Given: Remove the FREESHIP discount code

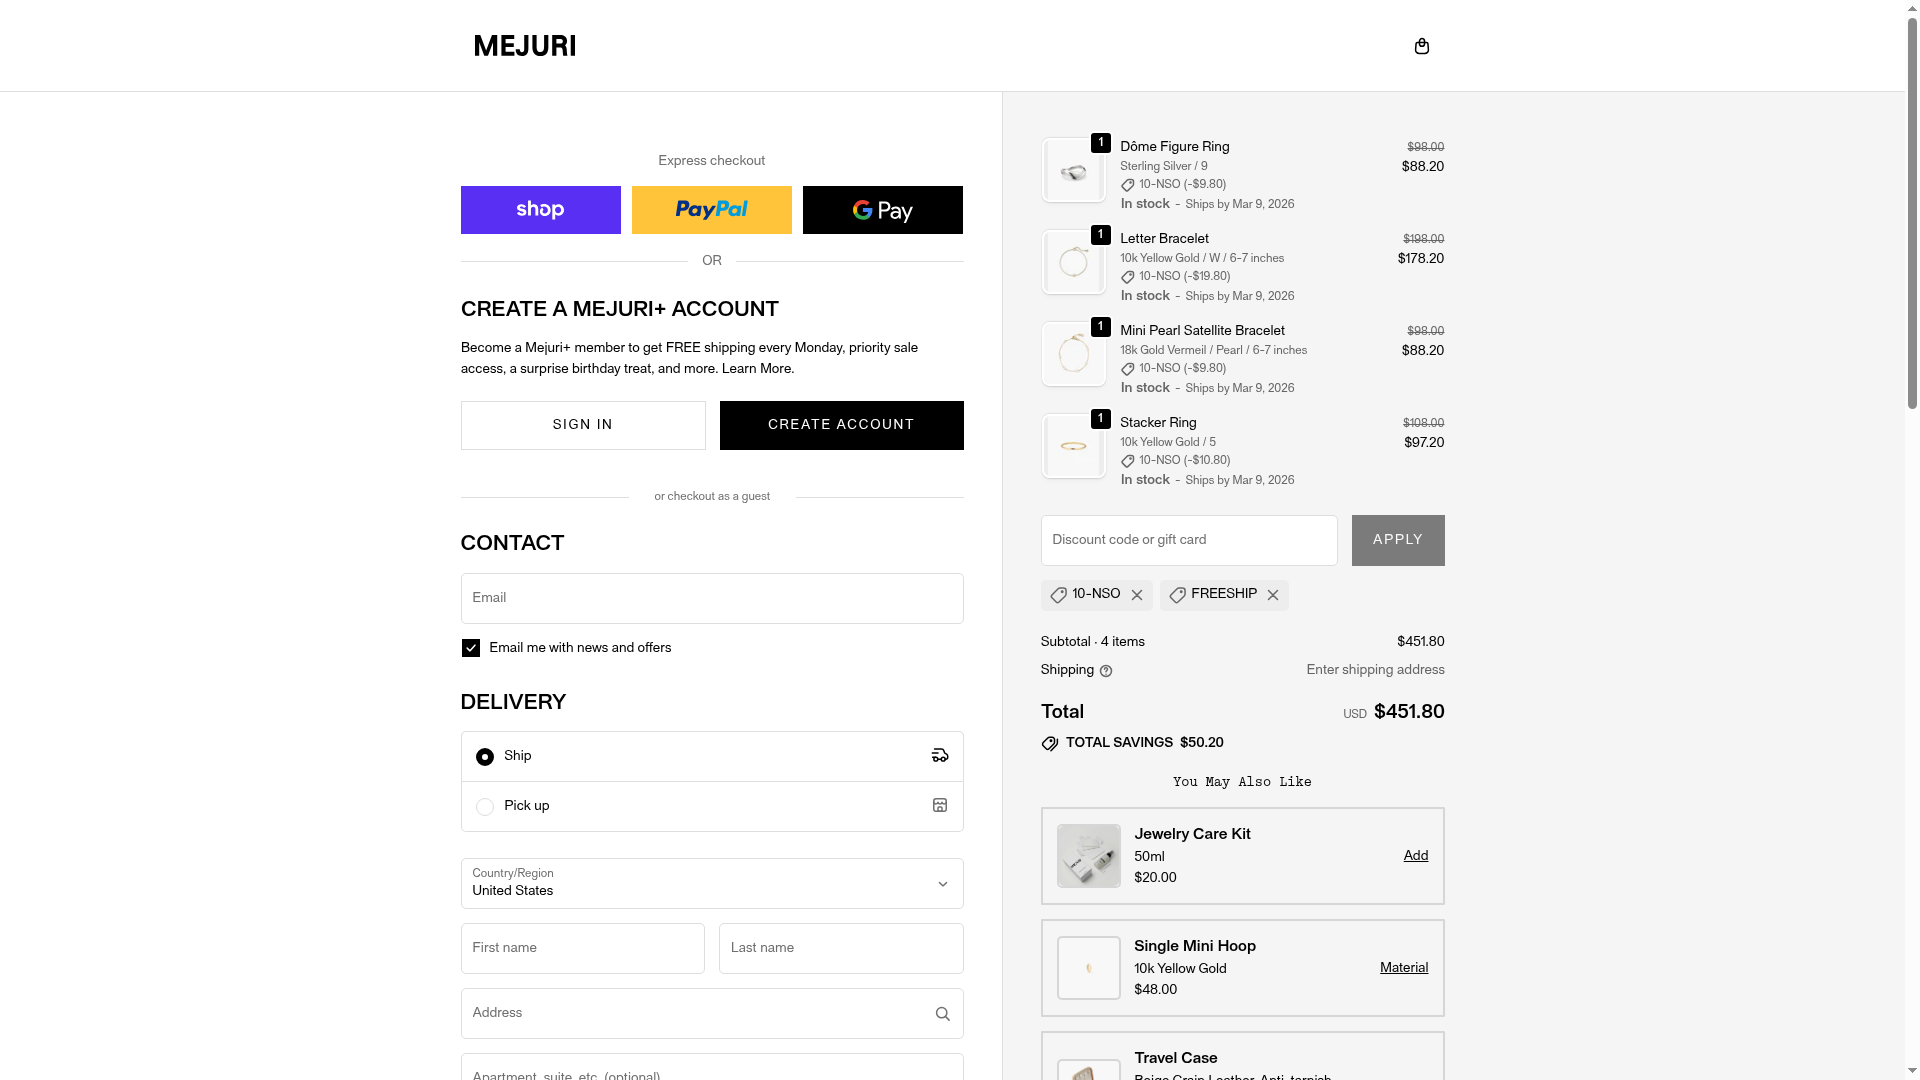Looking at the screenshot, I should tap(1273, 595).
